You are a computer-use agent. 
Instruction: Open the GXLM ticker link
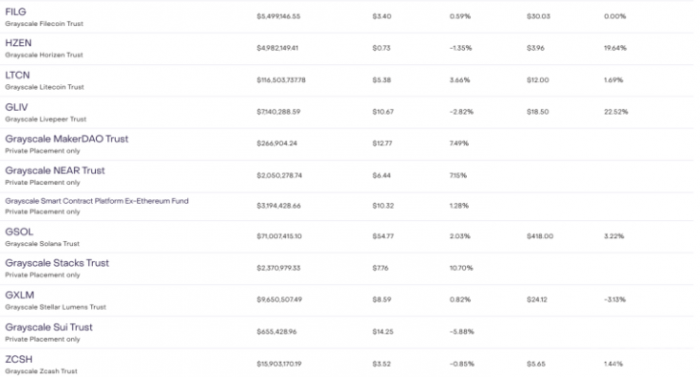coord(20,295)
